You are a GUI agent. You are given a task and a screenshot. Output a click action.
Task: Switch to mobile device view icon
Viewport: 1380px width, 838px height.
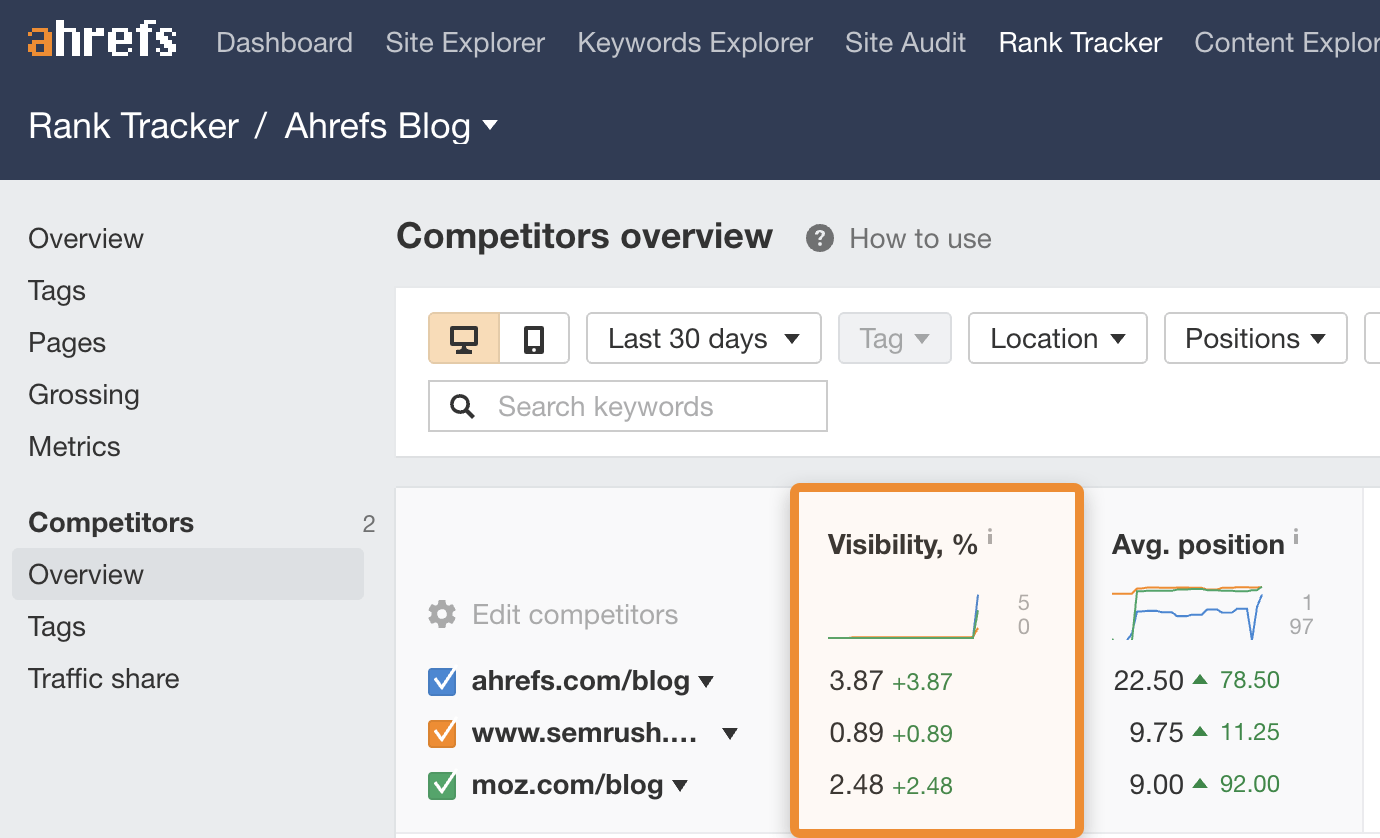coord(535,338)
